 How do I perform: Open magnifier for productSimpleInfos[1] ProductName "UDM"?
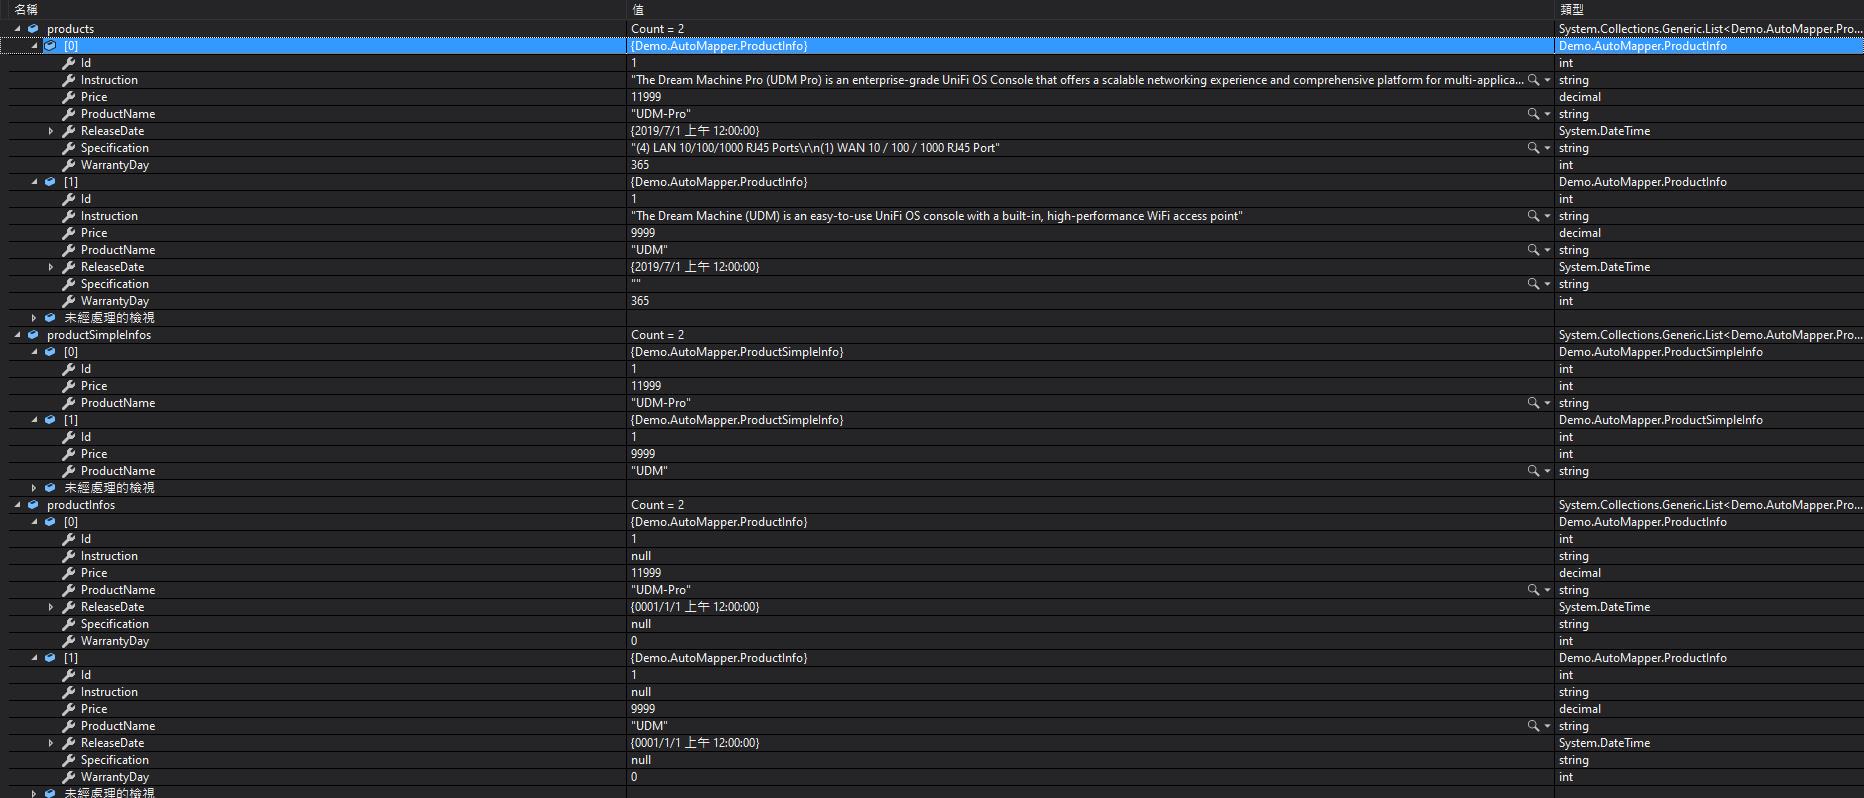pyautogui.click(x=1533, y=471)
